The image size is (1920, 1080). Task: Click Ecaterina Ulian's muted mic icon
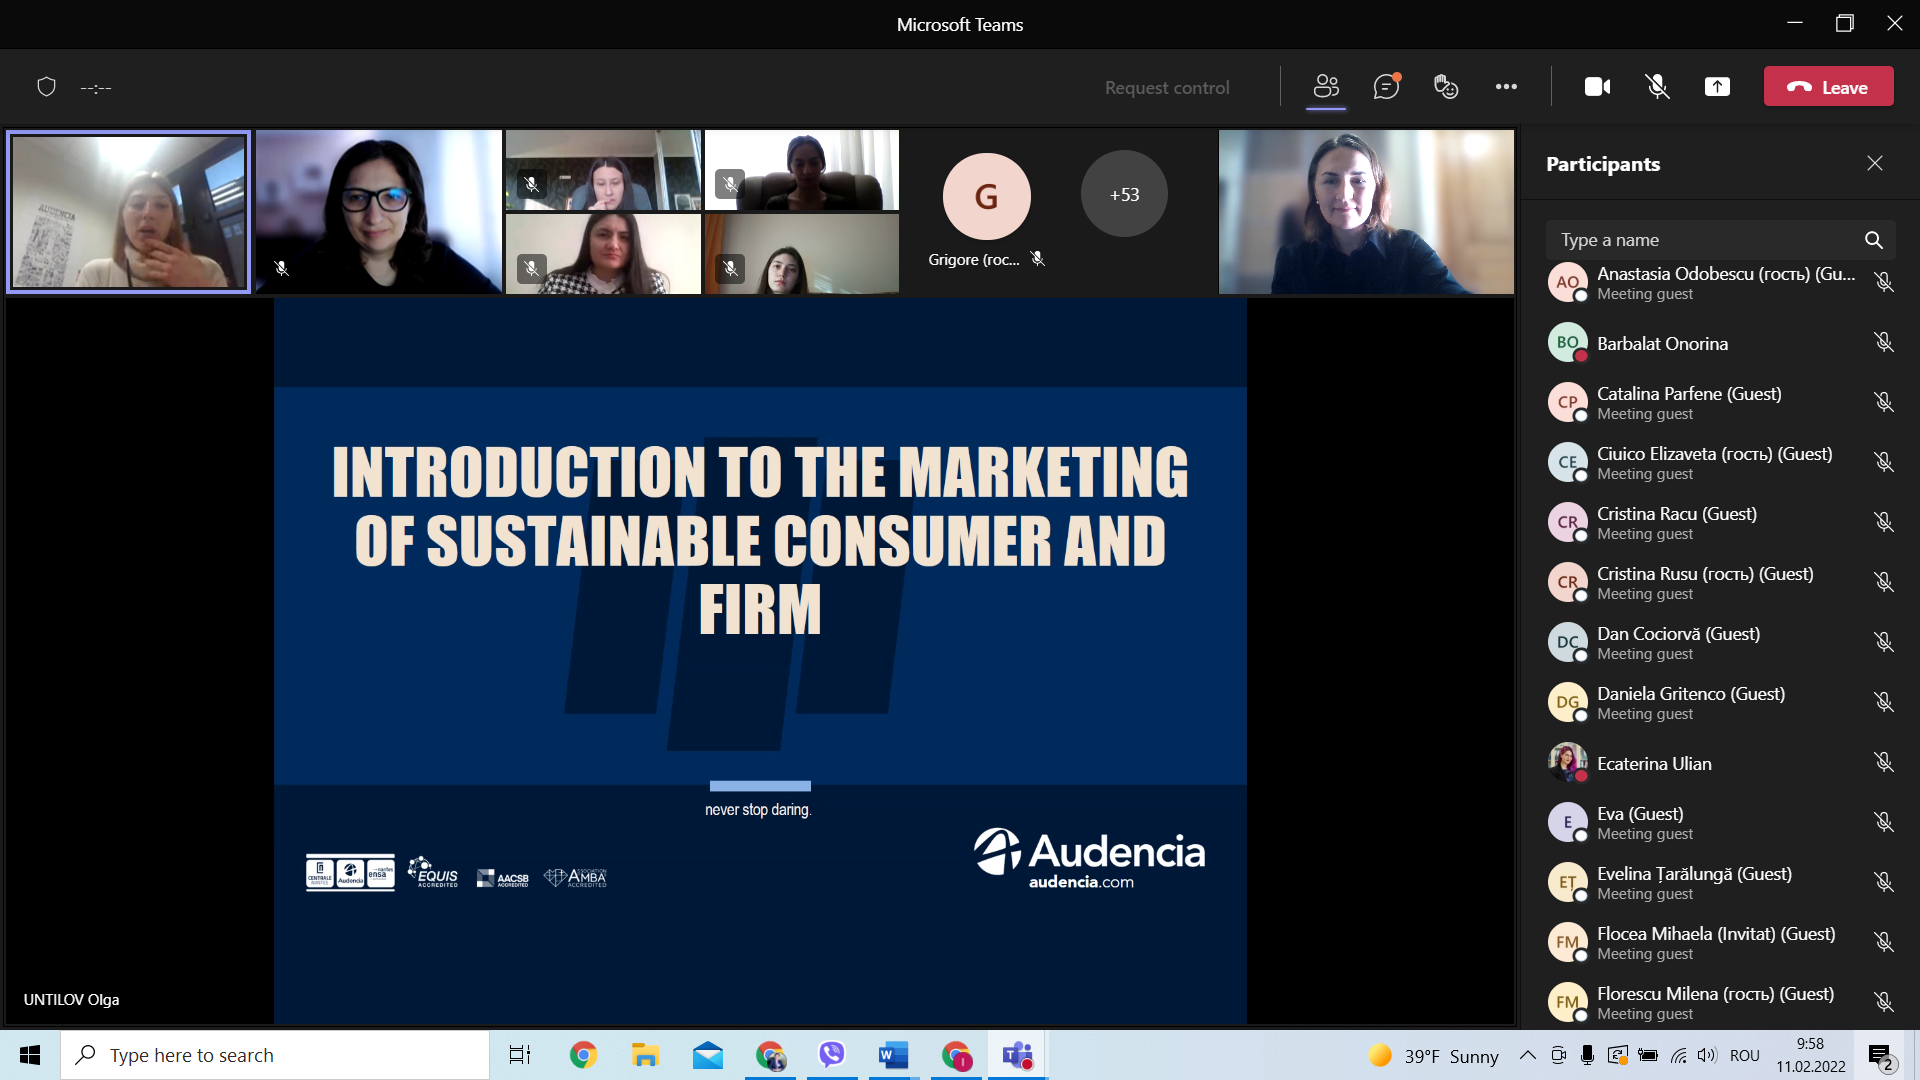coord(1884,763)
